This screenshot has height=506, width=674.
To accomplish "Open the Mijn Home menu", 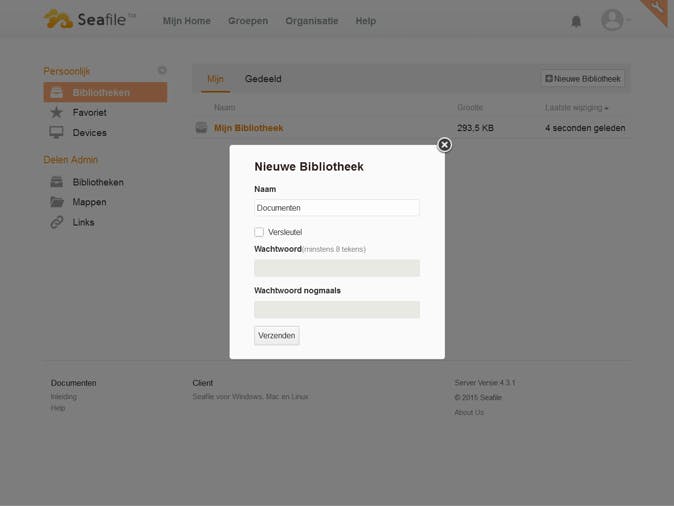I will 187,21.
